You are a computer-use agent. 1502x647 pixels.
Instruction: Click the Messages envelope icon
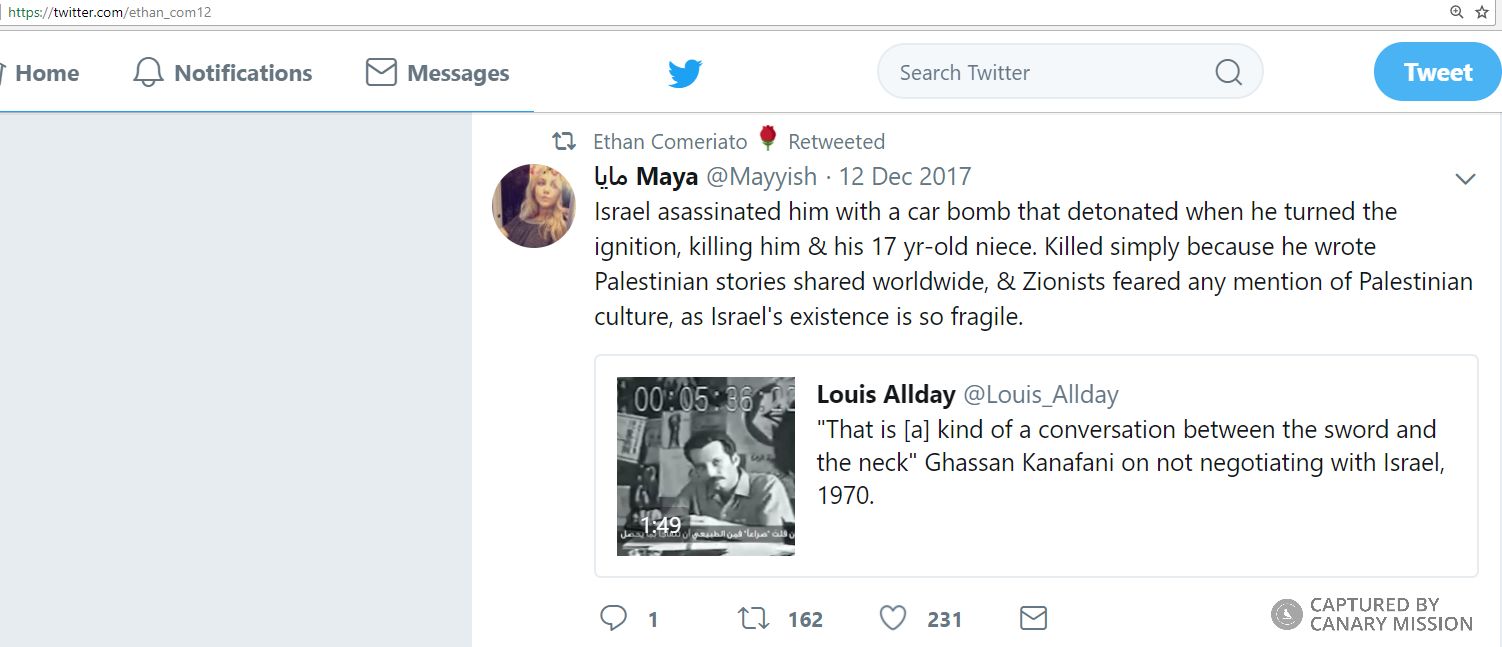[381, 73]
